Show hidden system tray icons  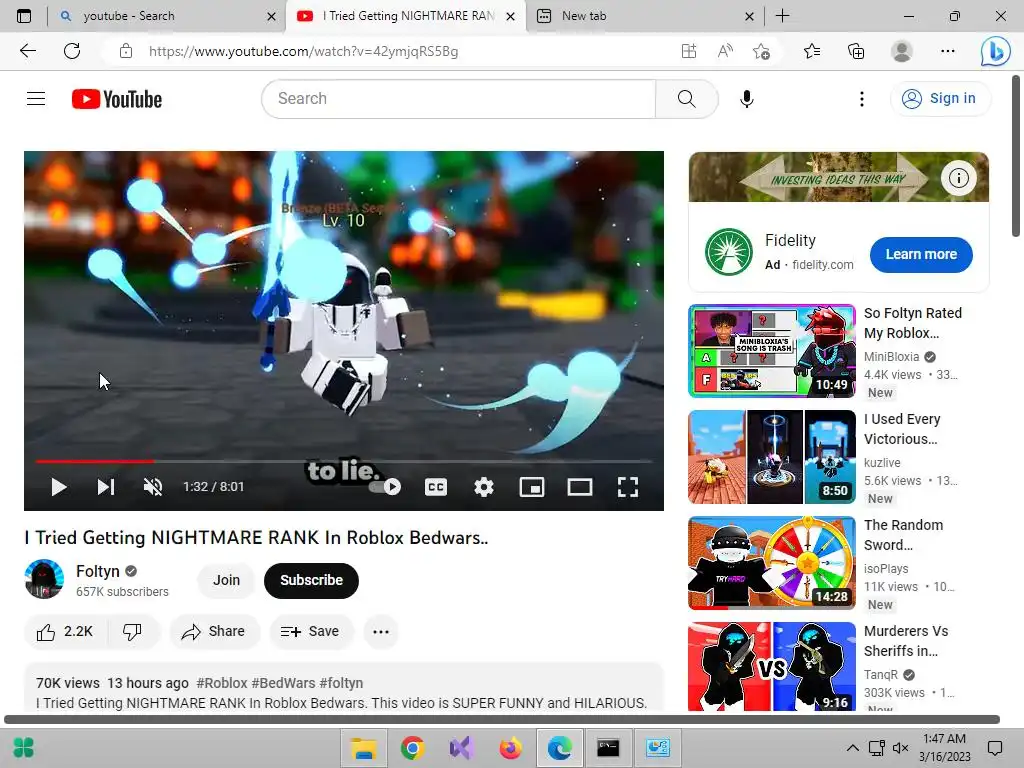pos(853,748)
